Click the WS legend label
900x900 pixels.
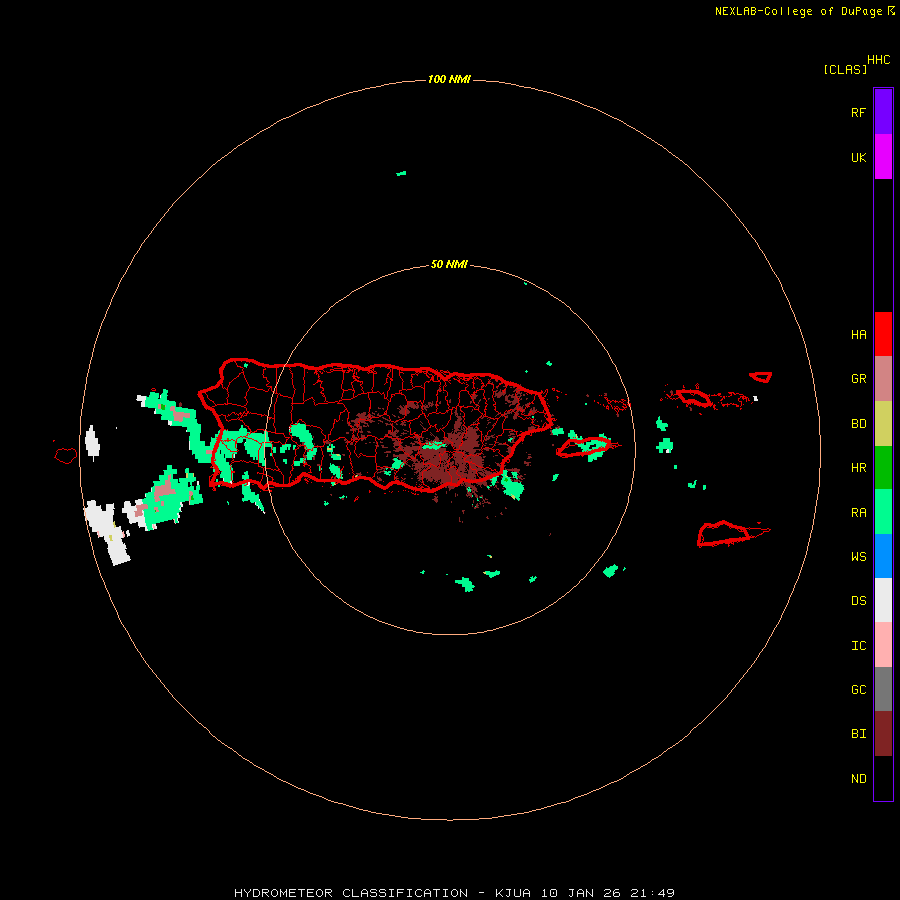point(858,557)
